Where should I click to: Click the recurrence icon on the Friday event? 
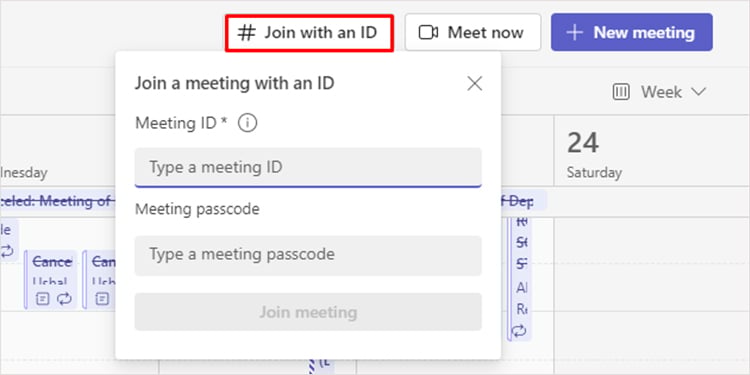click(519, 331)
